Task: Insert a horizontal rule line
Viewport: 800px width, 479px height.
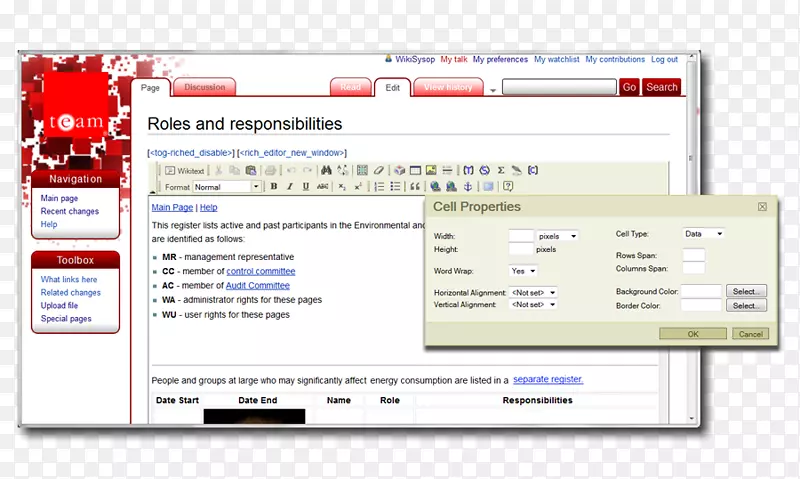Action: (447, 170)
